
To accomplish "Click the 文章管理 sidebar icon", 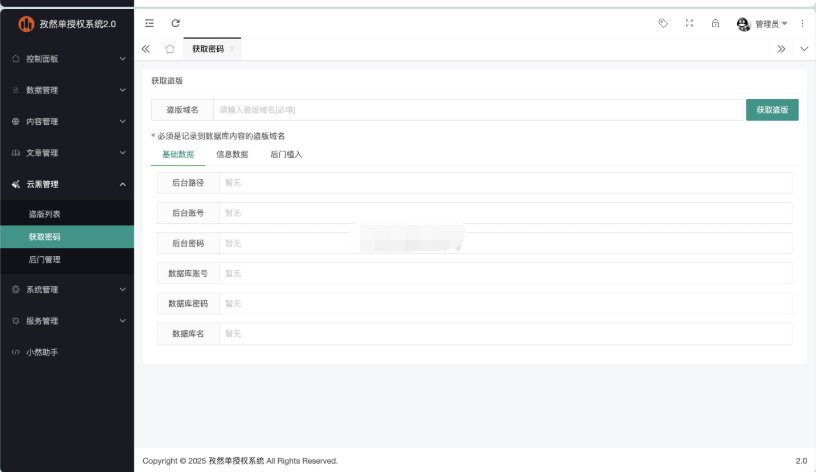I will point(16,152).
